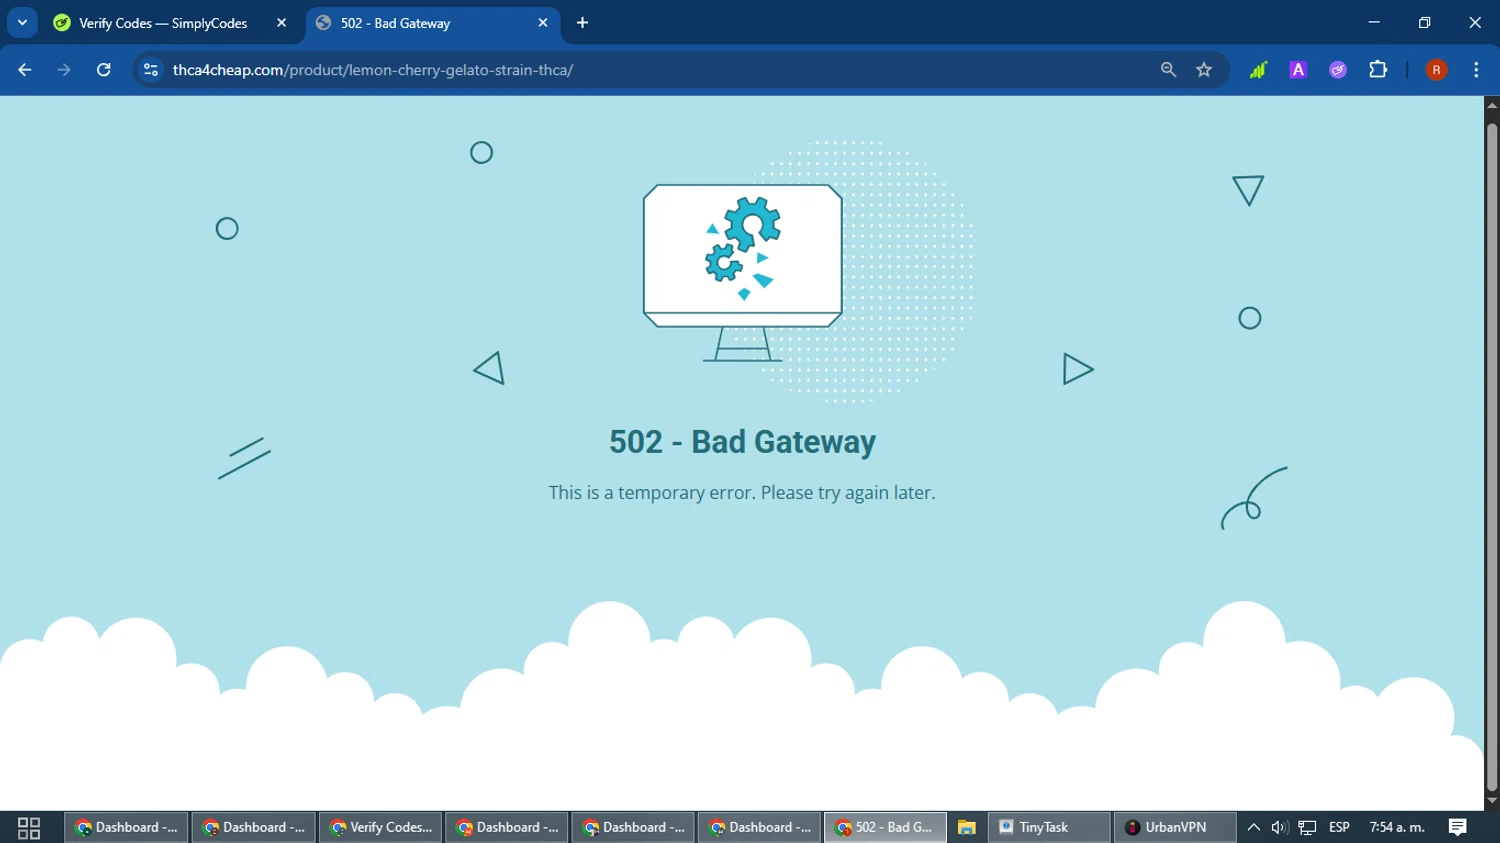Bookmark this page with the star
This screenshot has width=1500, height=843.
tap(1204, 70)
